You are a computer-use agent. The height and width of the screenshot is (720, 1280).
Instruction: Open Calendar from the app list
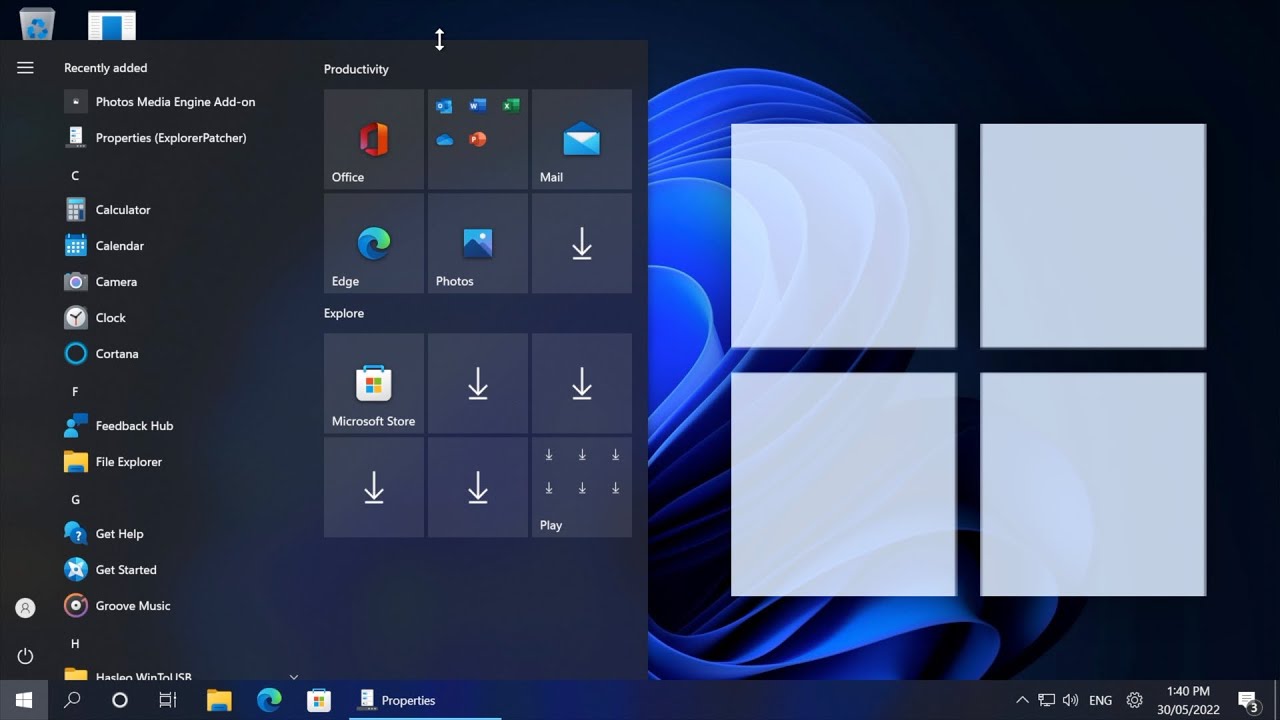tap(182, 246)
